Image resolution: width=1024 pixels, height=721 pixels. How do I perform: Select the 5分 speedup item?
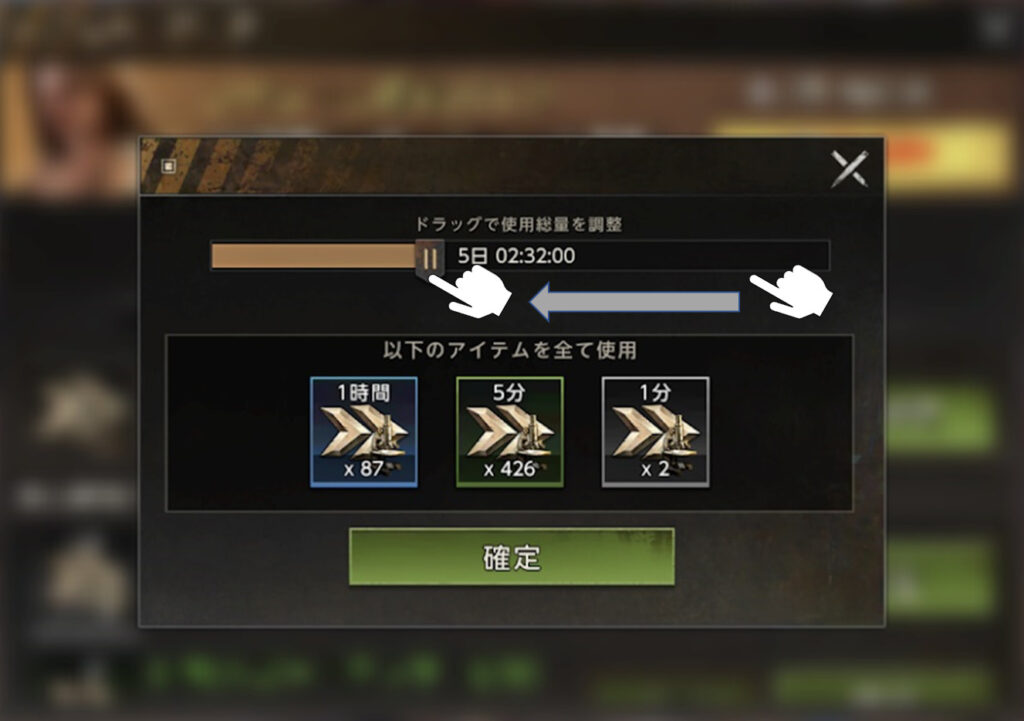coord(509,432)
